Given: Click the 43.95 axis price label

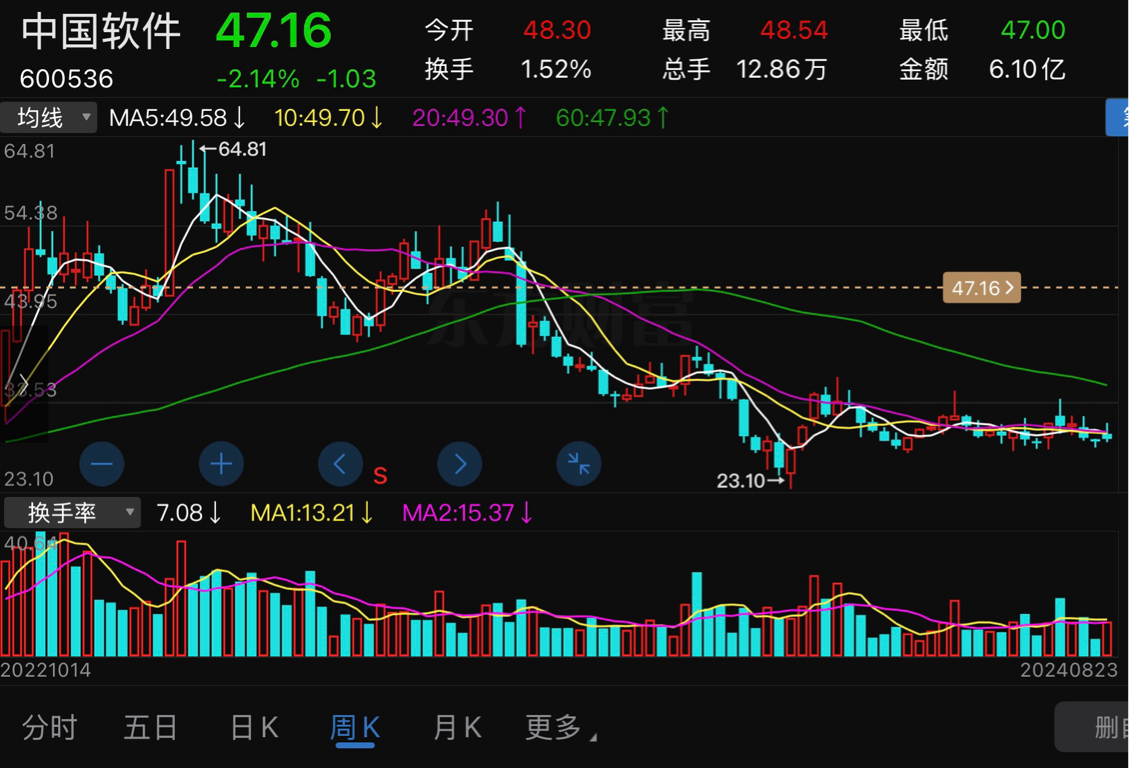Looking at the screenshot, I should tap(31, 301).
